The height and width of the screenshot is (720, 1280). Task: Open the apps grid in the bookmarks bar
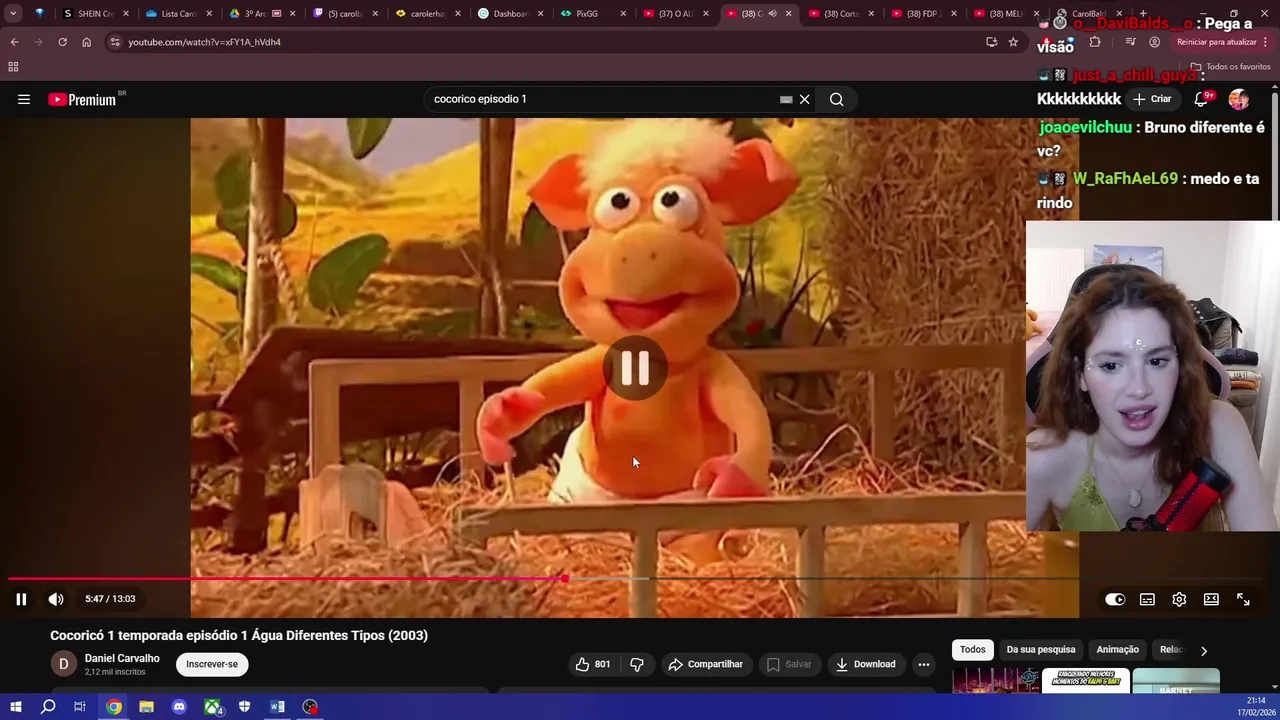[x=13, y=67]
